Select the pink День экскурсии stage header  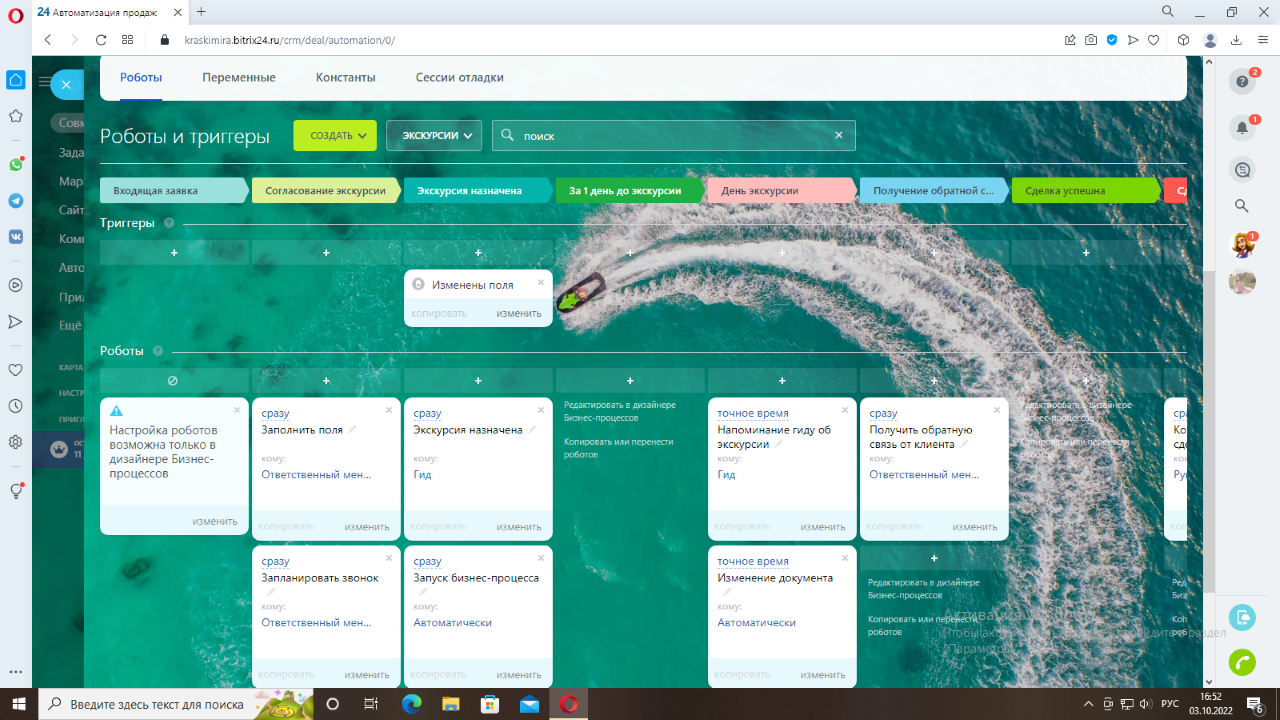coord(782,190)
